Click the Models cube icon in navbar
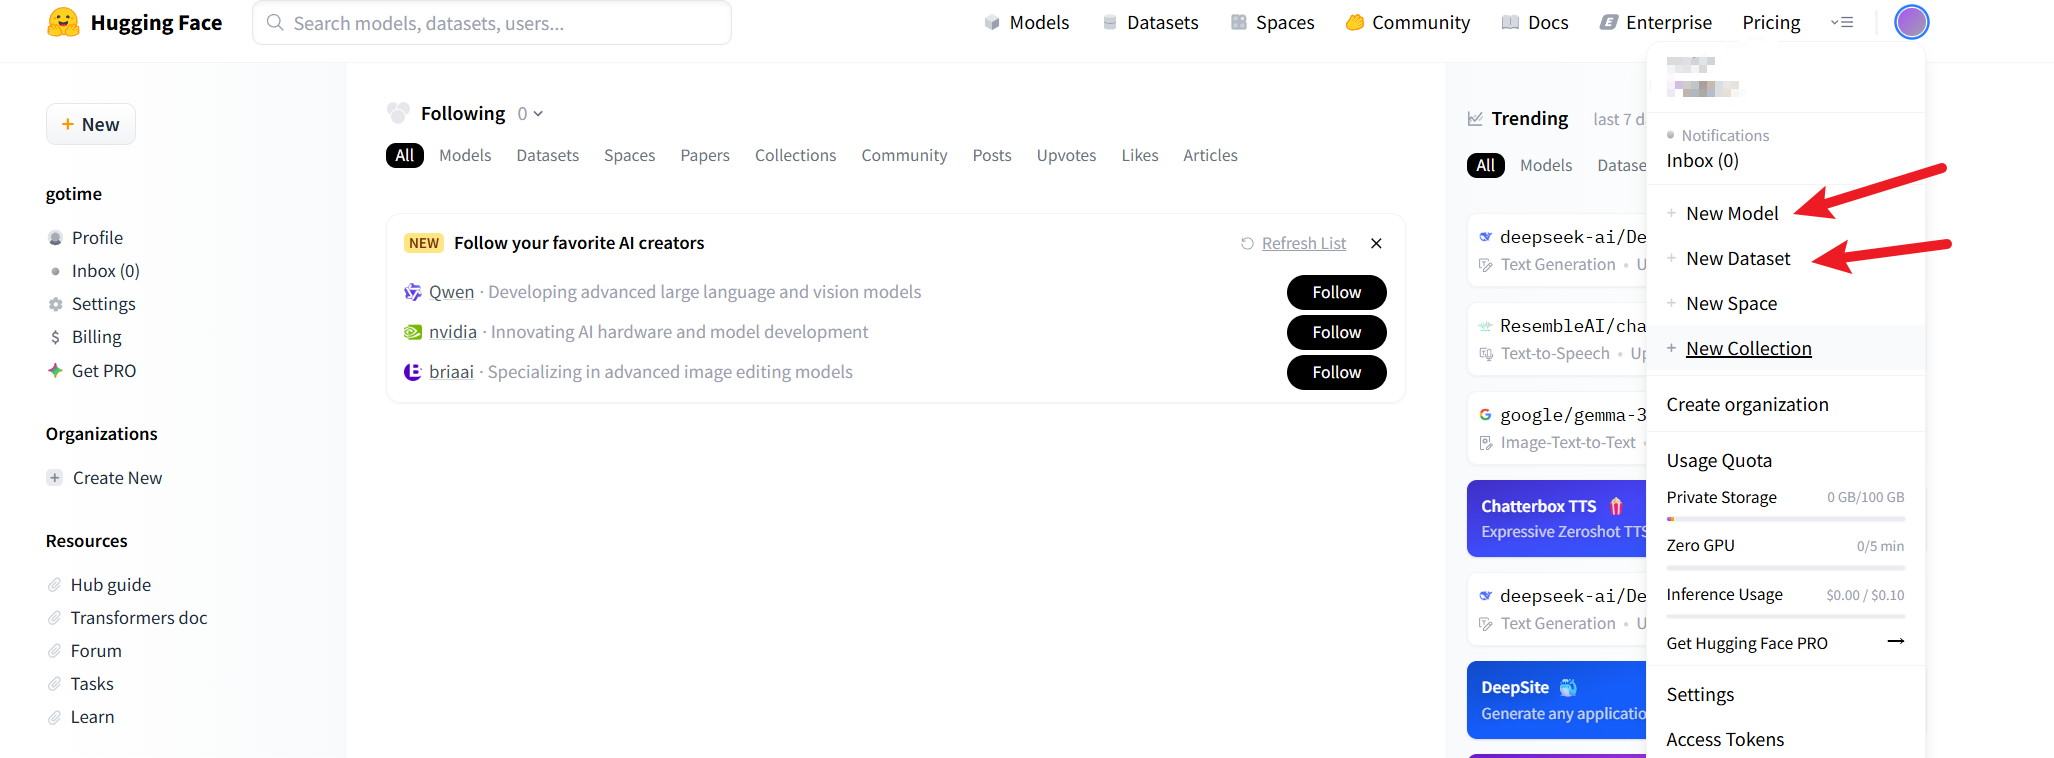This screenshot has height=758, width=2054. click(992, 22)
